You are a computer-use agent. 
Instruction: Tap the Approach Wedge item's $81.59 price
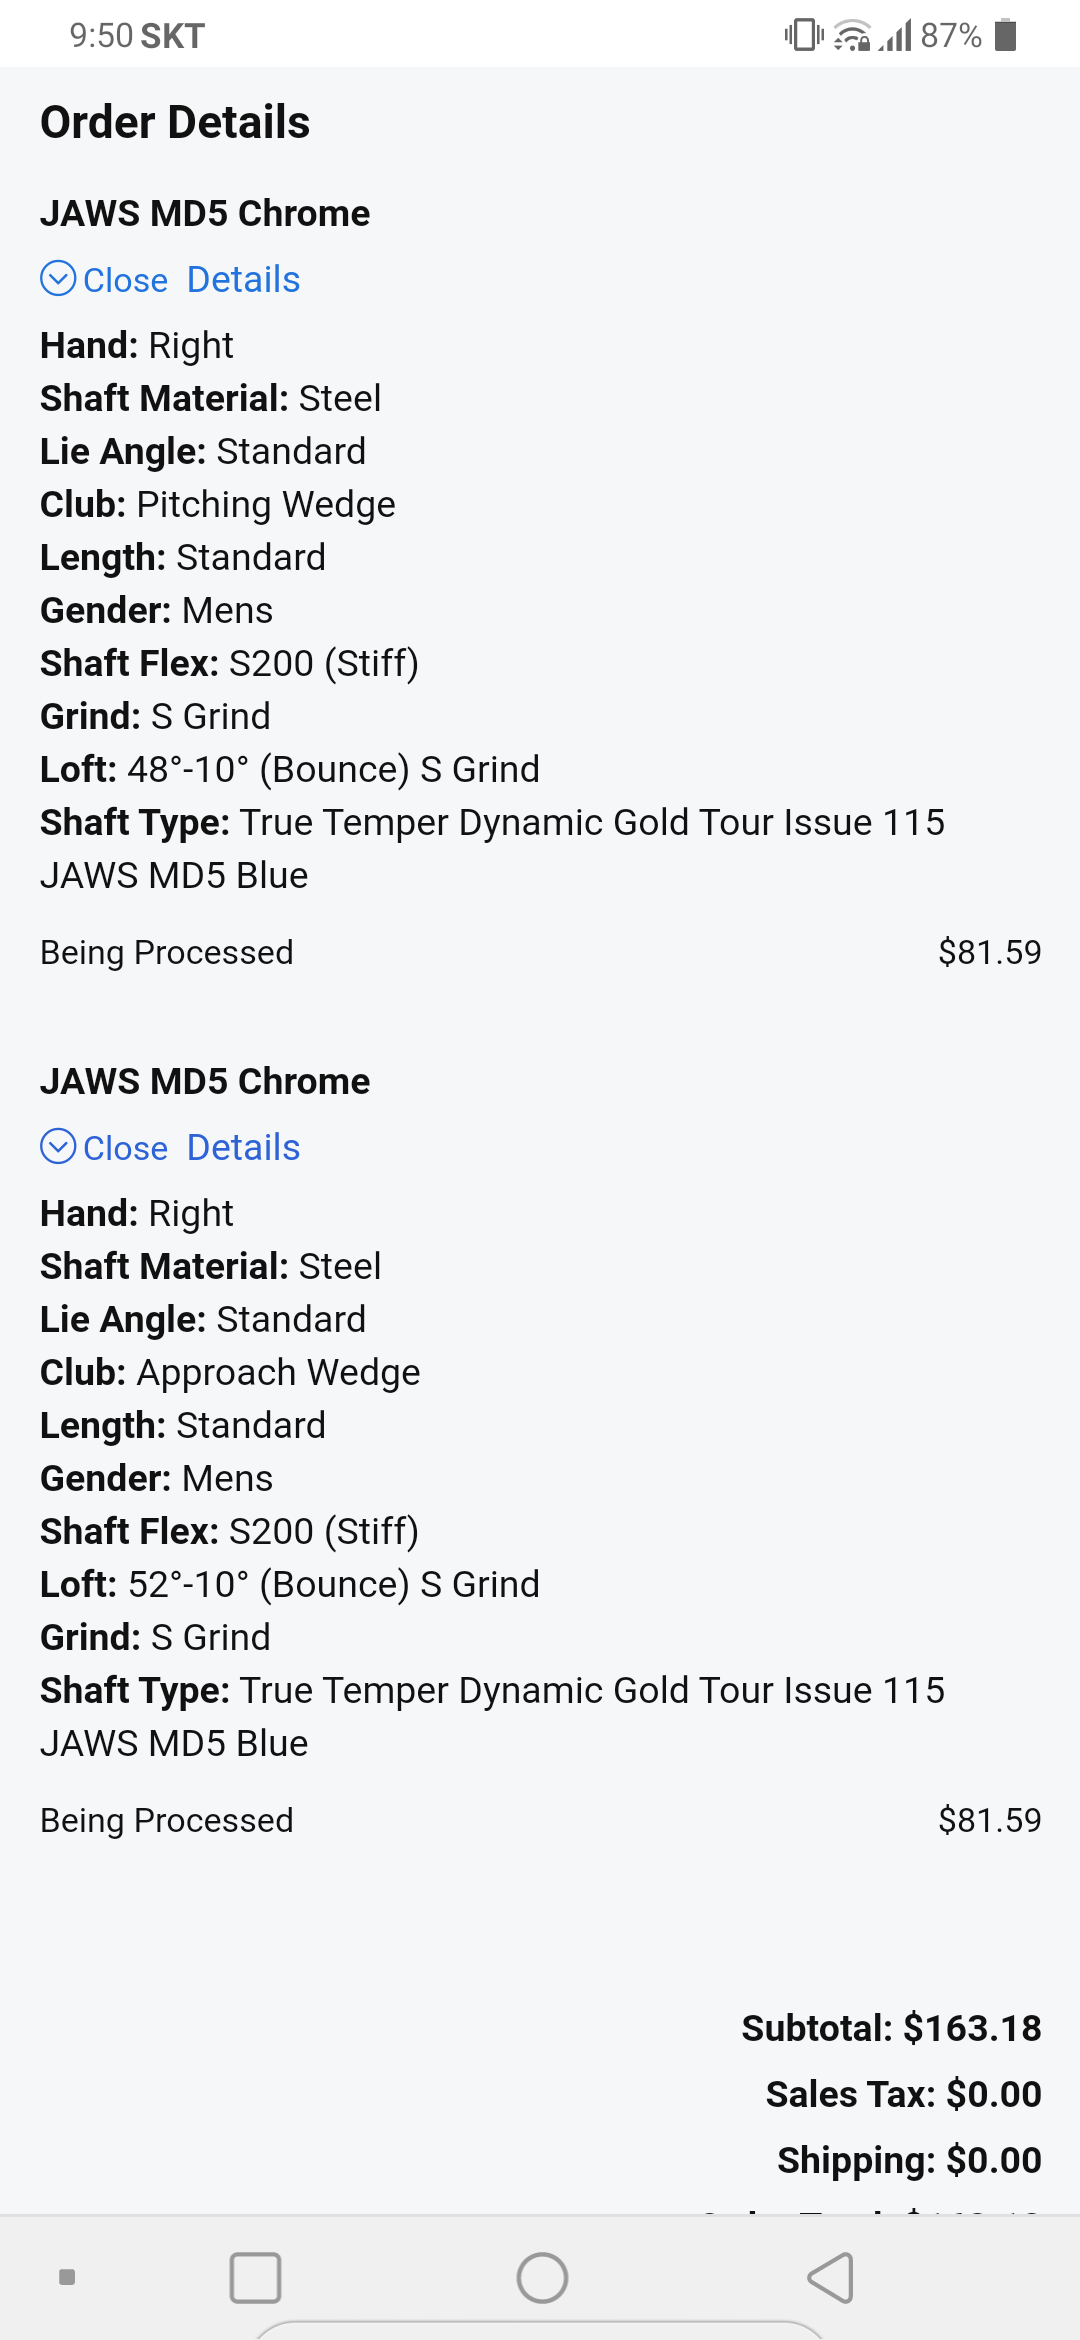coord(989,1820)
